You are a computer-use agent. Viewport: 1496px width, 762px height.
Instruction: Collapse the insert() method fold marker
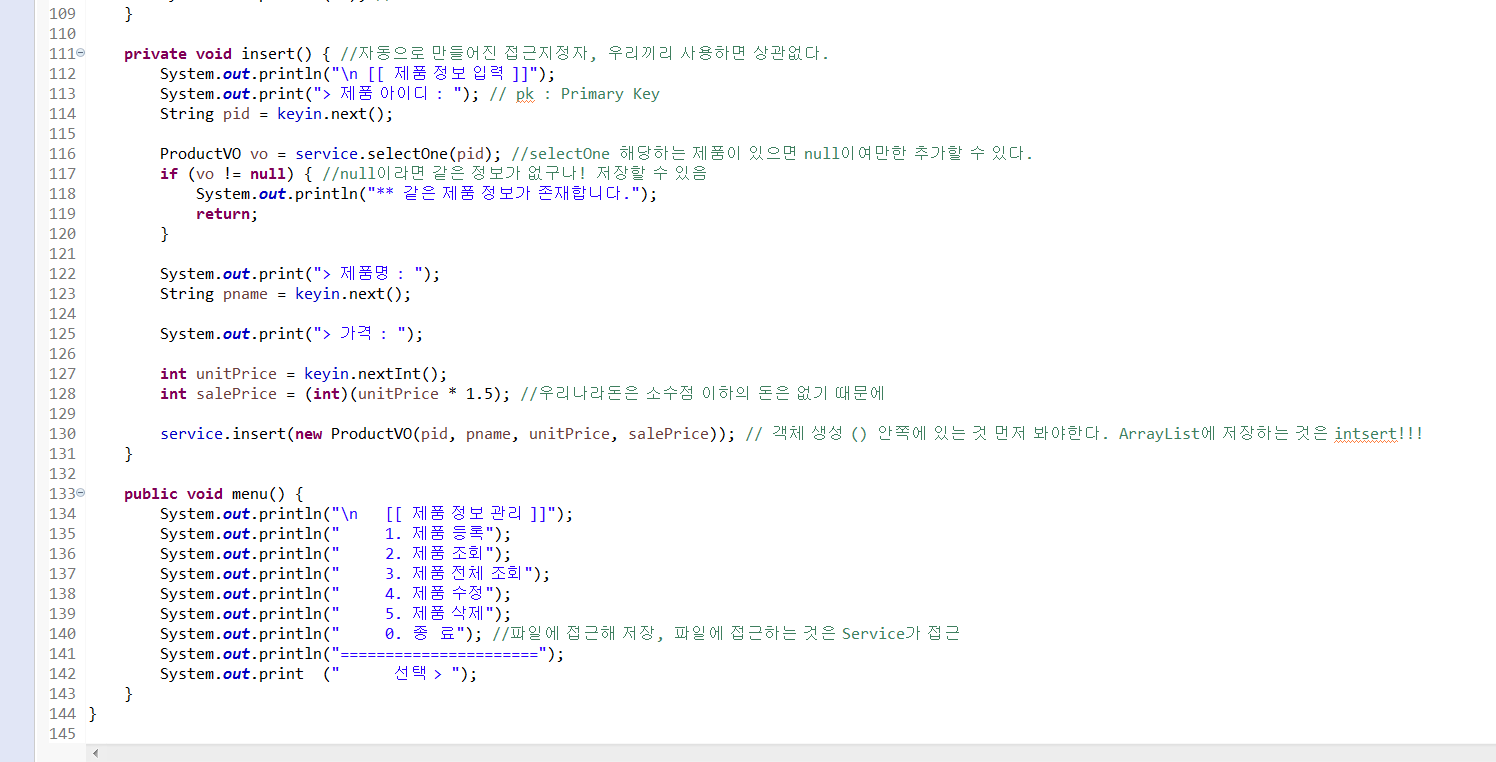(x=81, y=54)
